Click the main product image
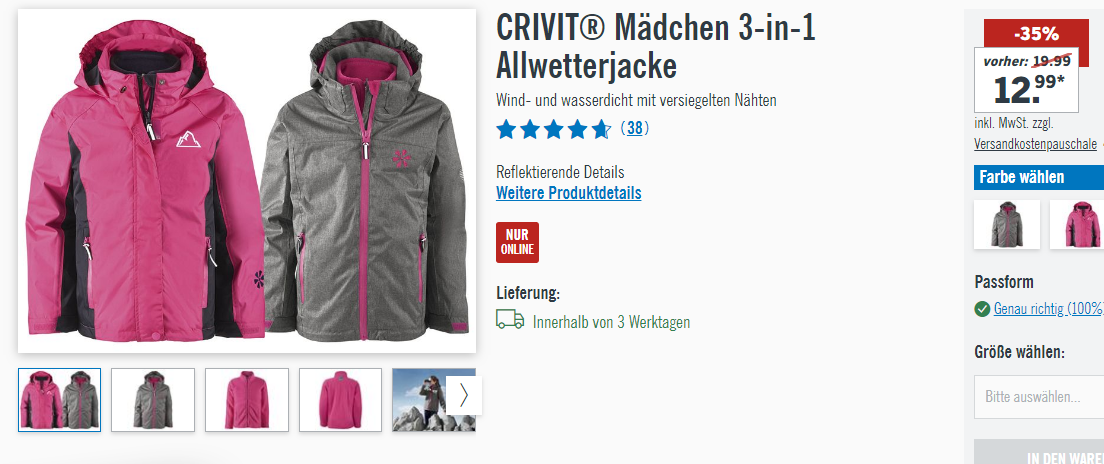 (x=246, y=181)
